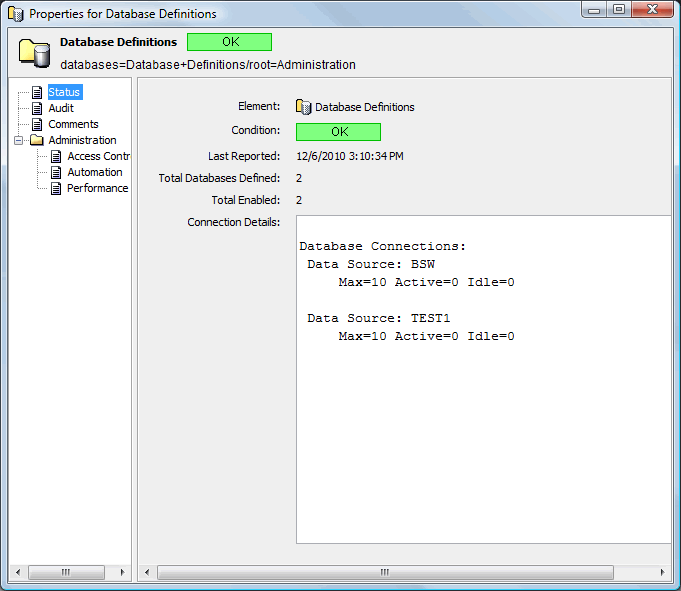Click the Total Databases Defined value 2
This screenshot has width=681, height=591.
pos(299,178)
